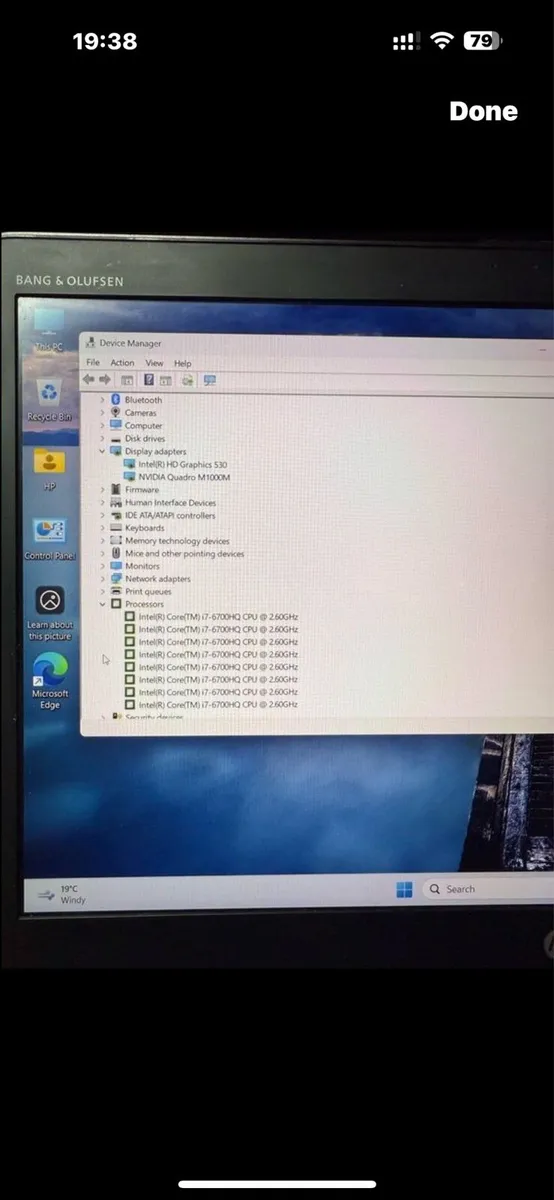Open the Help menu in Device Manager
The image size is (554, 1200).
point(182,363)
